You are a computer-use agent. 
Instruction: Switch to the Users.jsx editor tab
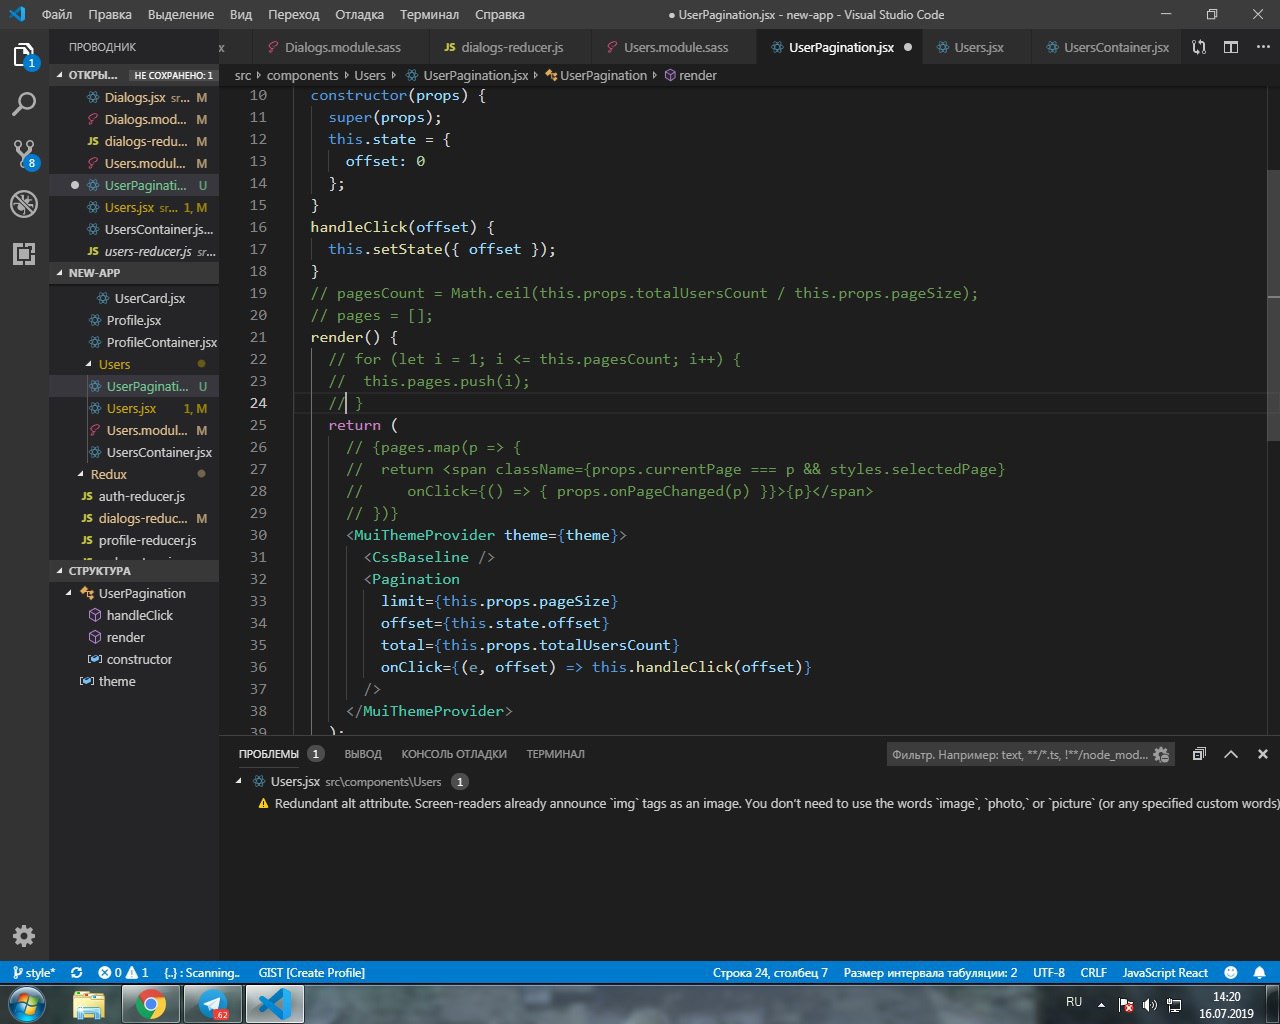tap(978, 47)
